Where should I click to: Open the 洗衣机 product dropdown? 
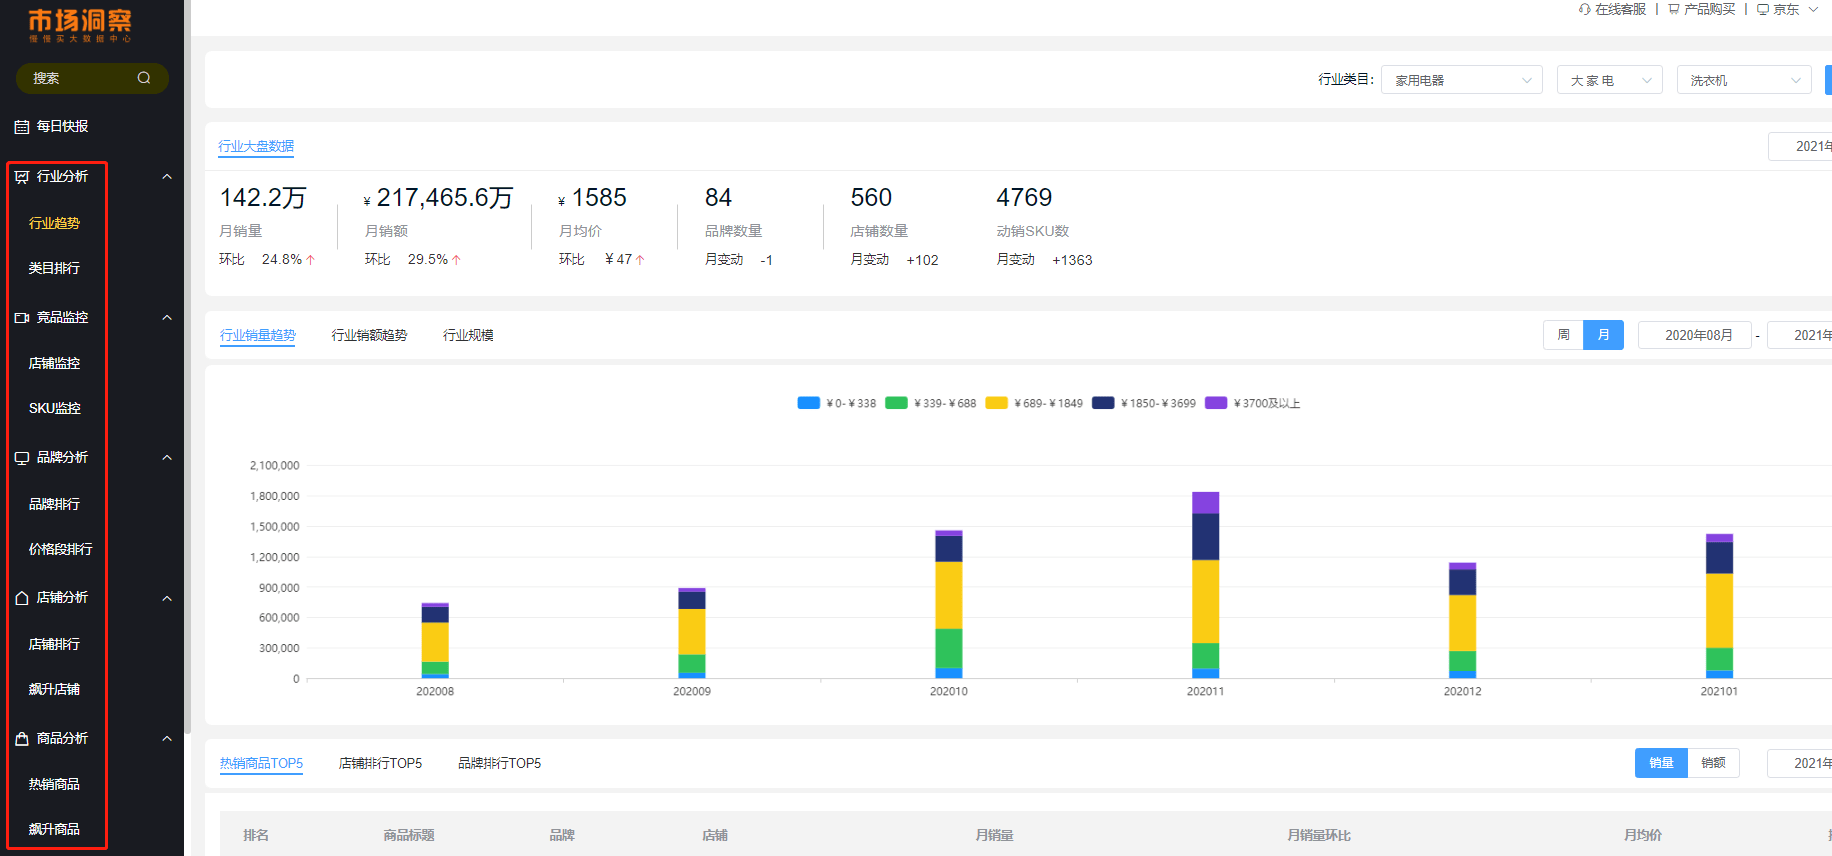click(1743, 80)
